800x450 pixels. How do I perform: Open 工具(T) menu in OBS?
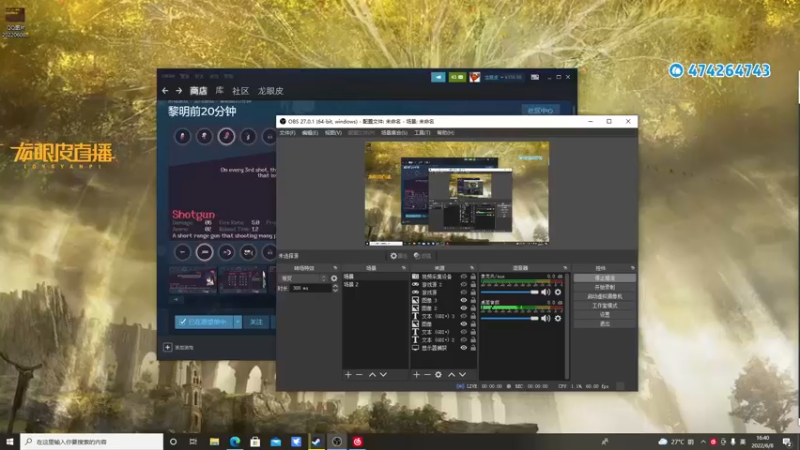(x=422, y=133)
